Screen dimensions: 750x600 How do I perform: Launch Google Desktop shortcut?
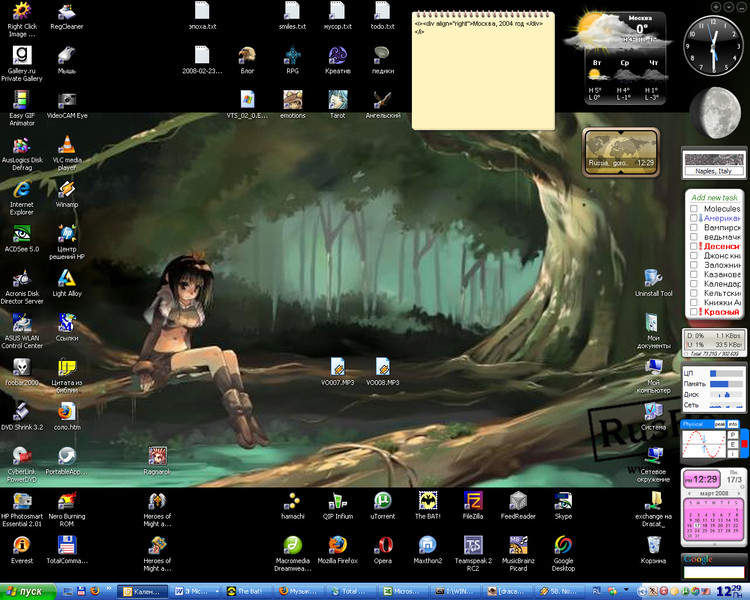pos(563,553)
